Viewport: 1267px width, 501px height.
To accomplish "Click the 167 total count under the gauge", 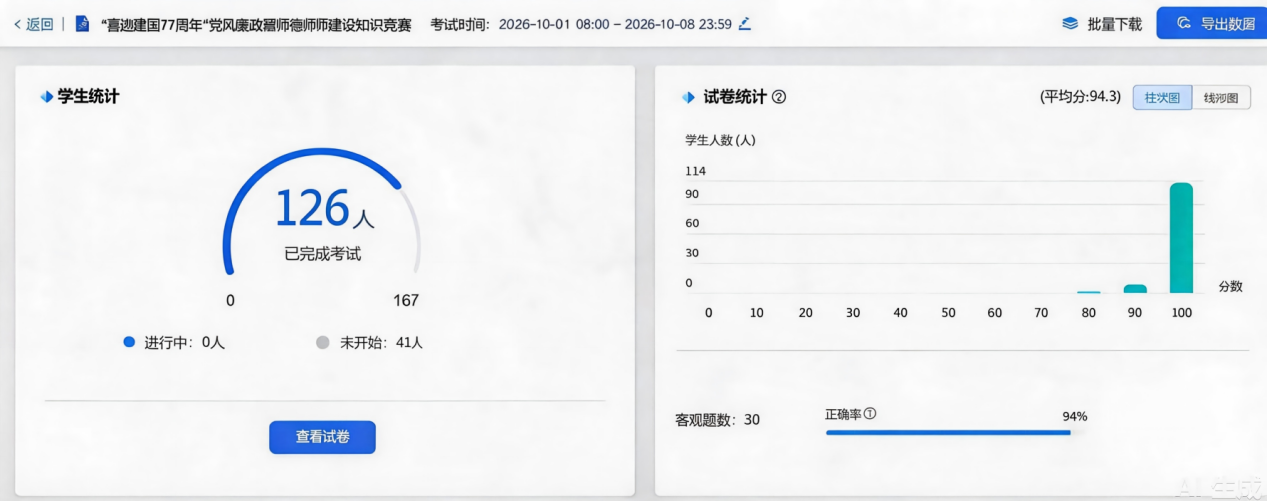I will click(406, 300).
